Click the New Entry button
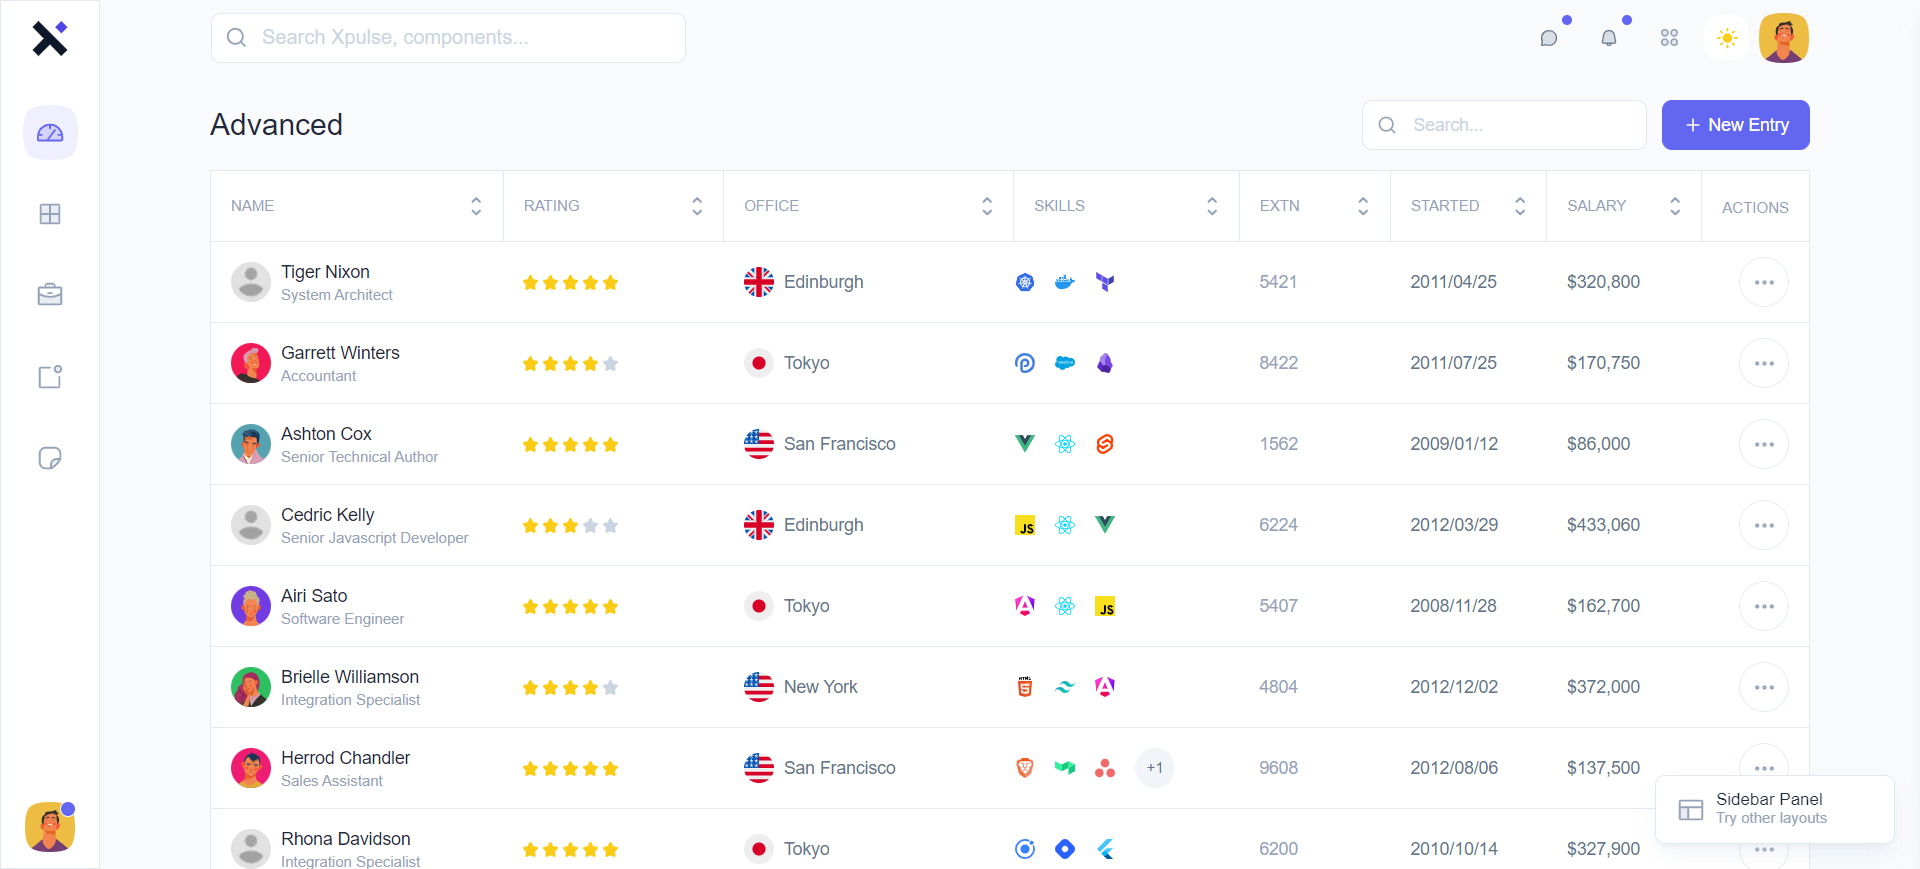 point(1735,125)
